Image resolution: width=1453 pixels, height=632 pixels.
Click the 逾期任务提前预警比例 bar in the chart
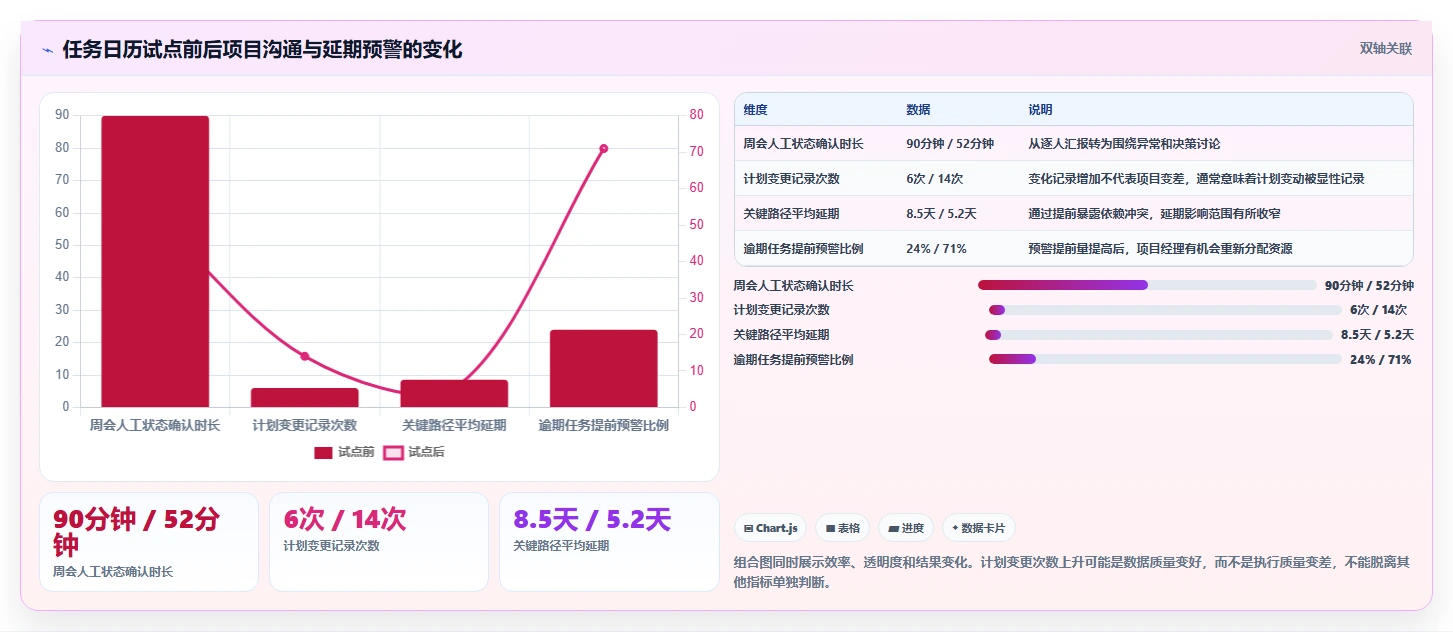(x=603, y=368)
